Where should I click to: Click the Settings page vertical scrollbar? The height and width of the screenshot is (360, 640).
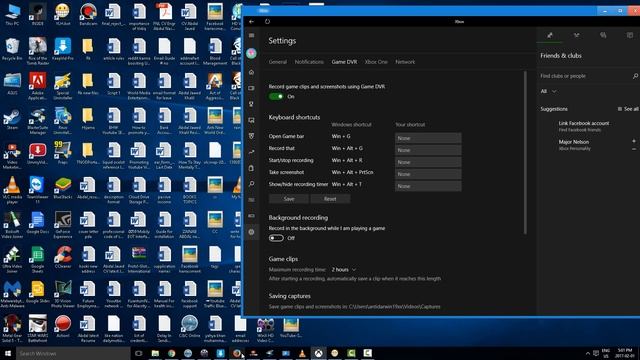[x=525, y=153]
